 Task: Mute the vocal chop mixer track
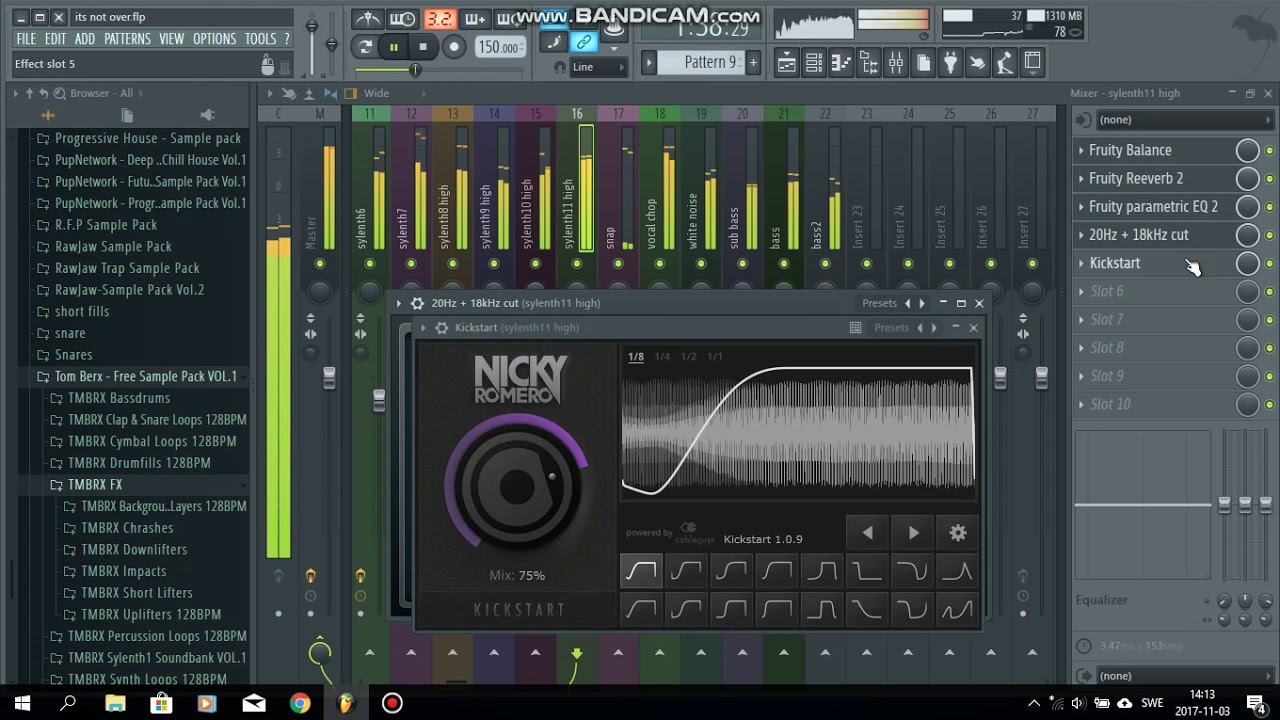pos(659,264)
